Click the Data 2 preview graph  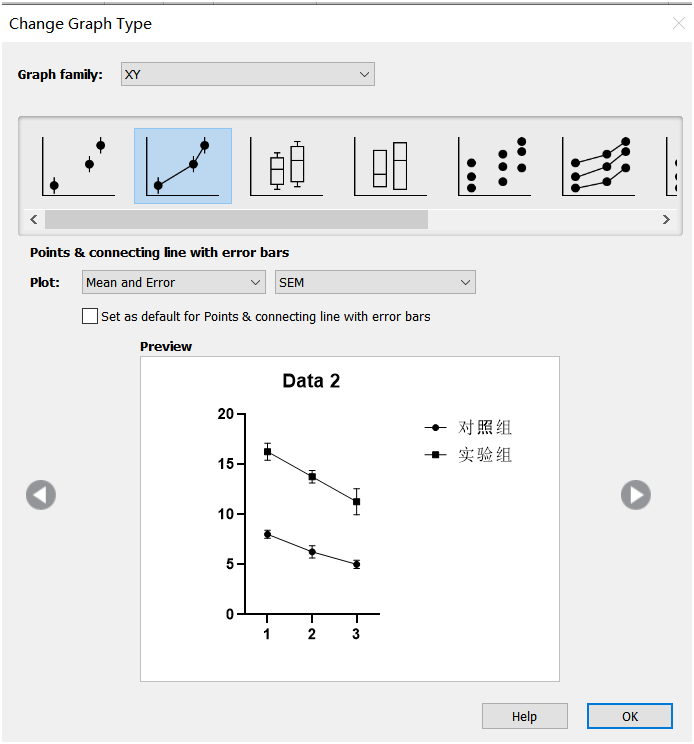pyautogui.click(x=349, y=518)
